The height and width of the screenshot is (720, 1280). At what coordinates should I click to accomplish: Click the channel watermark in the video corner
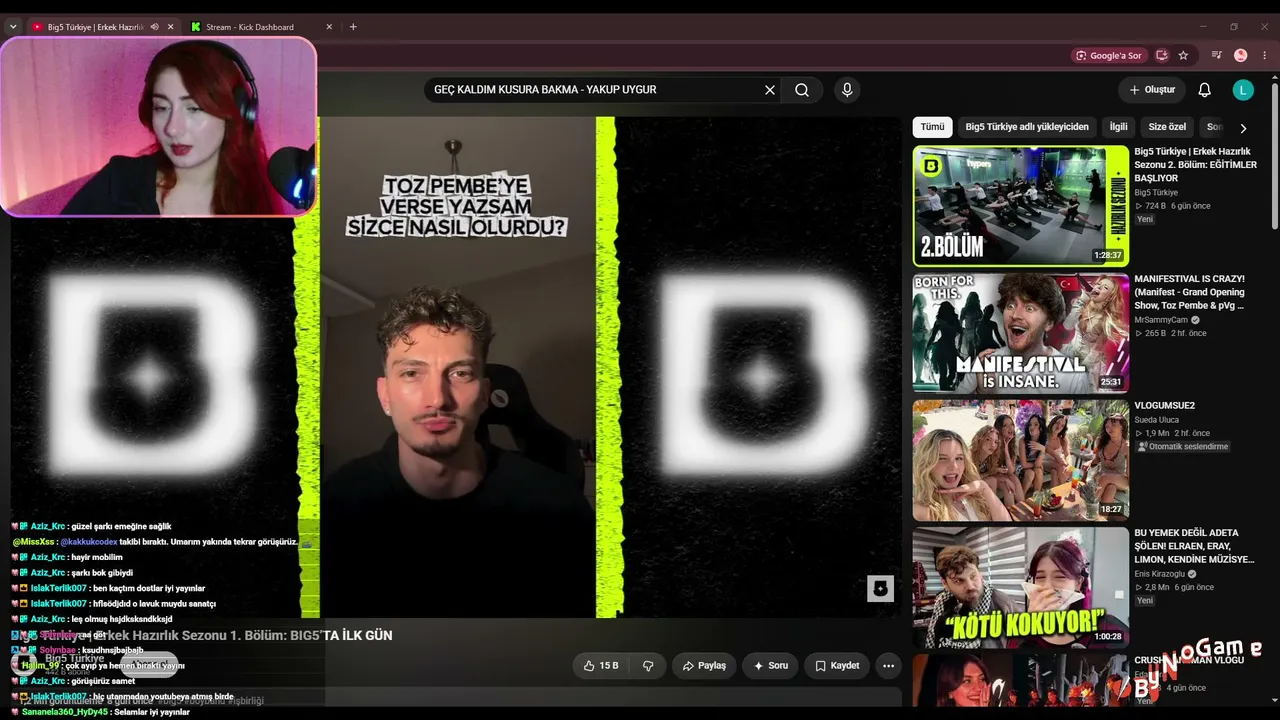(880, 588)
